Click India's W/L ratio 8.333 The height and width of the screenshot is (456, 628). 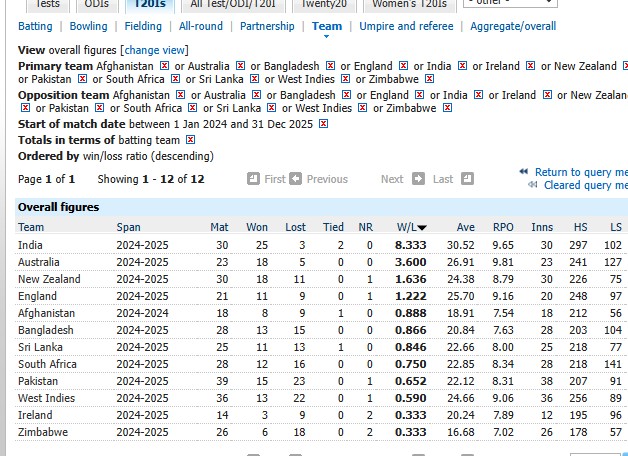(411, 245)
